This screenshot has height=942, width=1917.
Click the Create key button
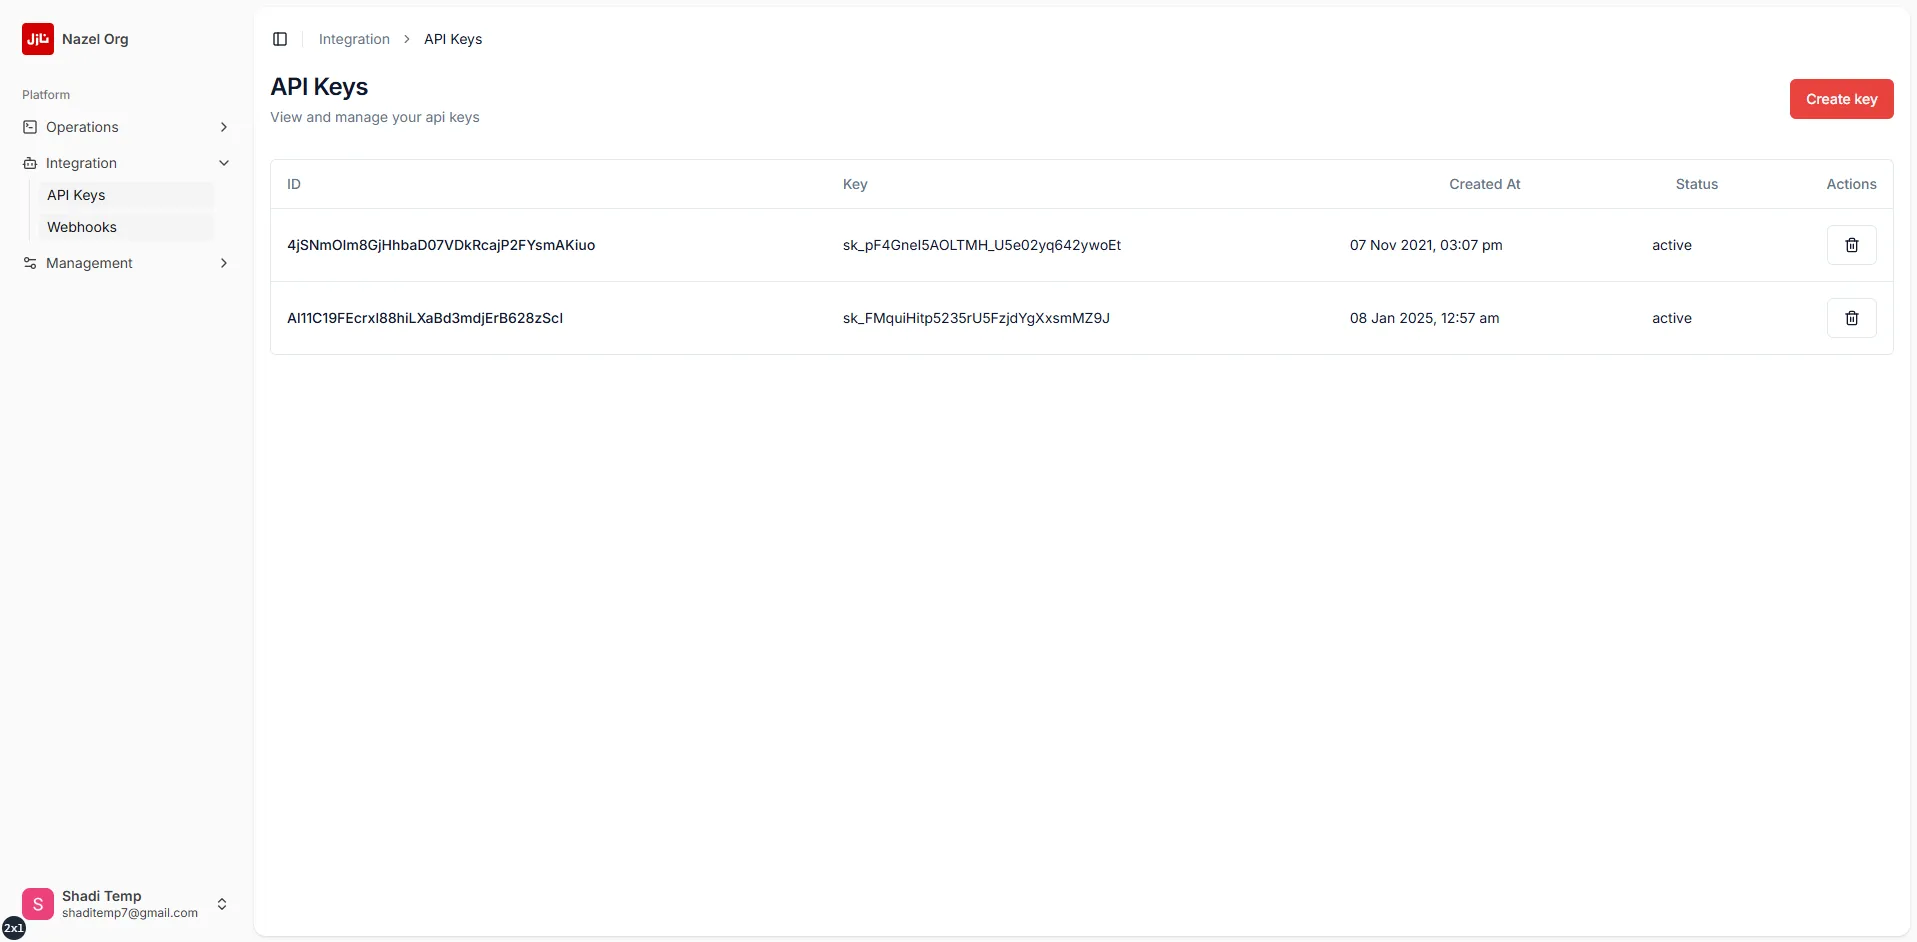click(1841, 99)
